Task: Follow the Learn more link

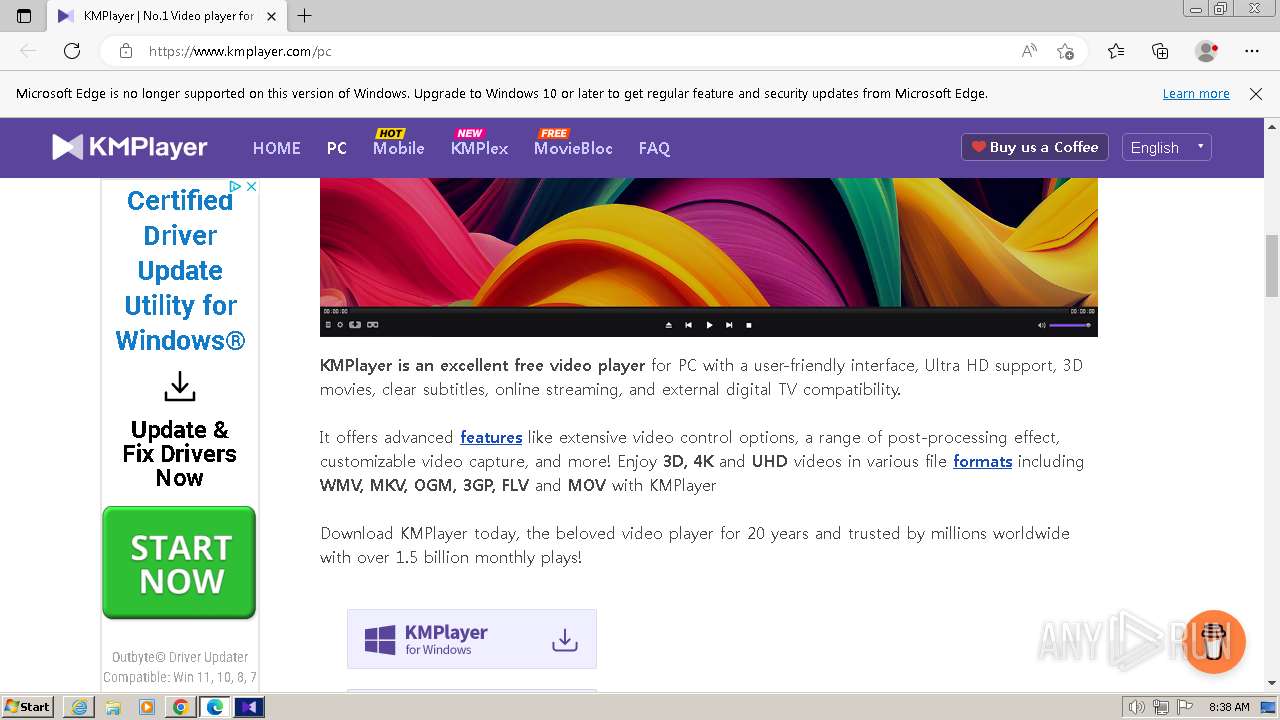Action: click(1196, 94)
